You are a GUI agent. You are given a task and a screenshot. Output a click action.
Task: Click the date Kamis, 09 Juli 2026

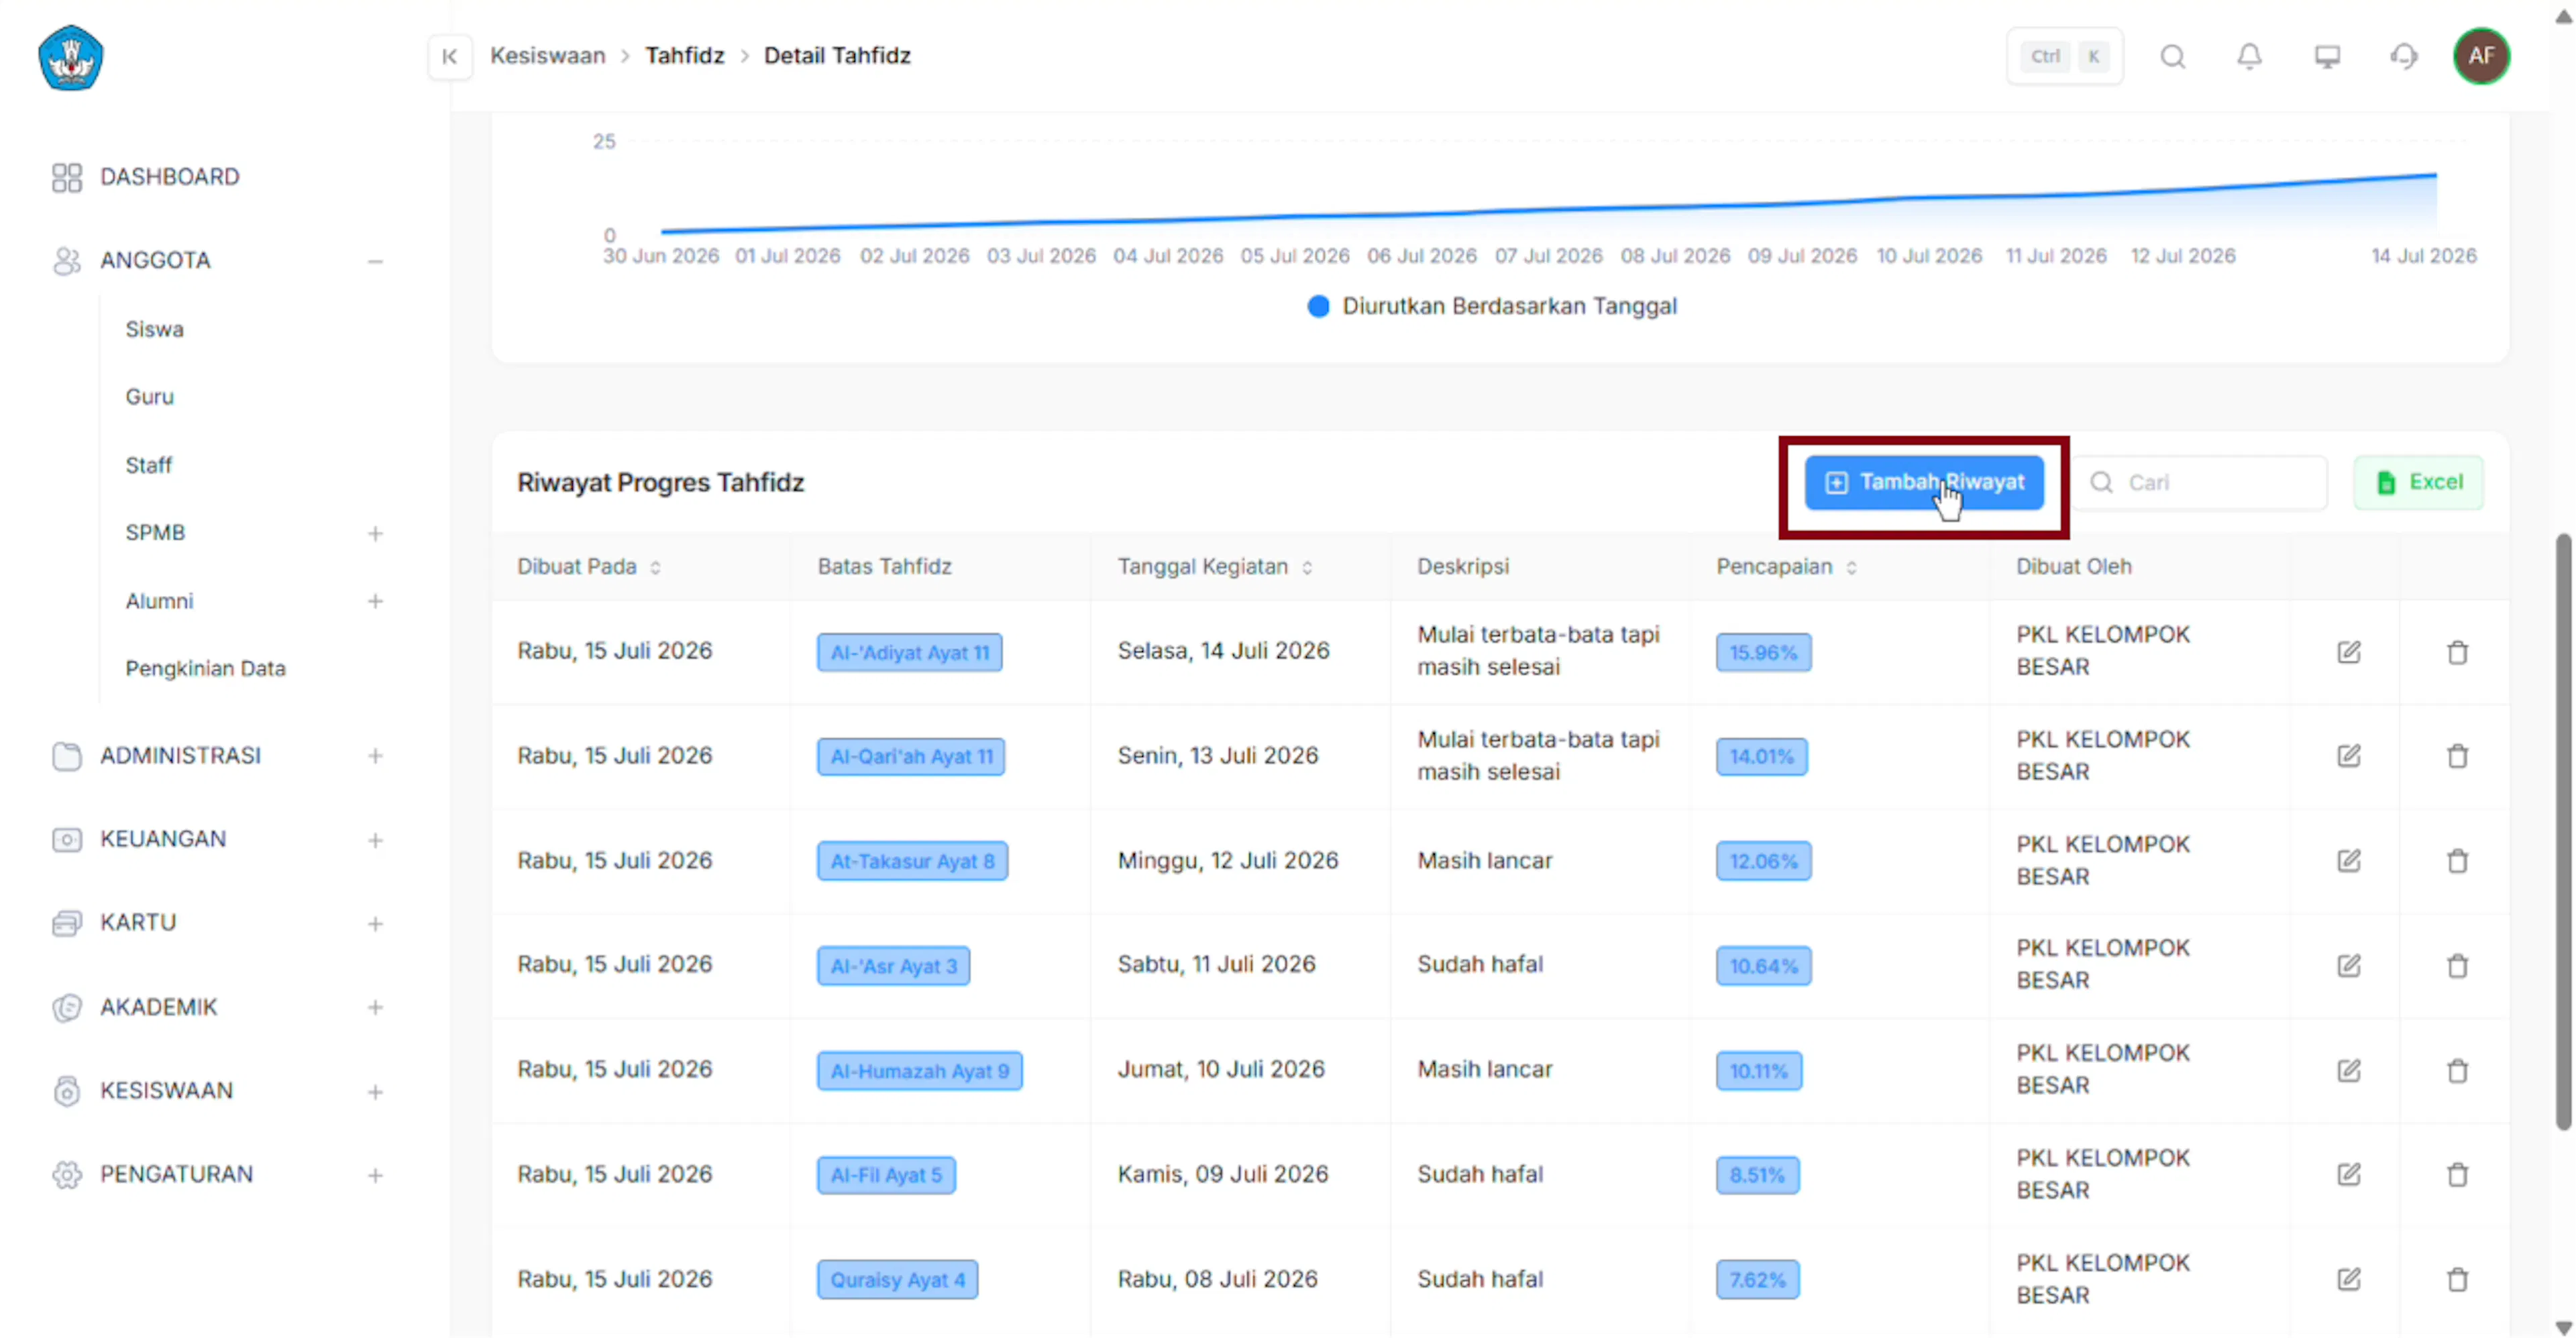coord(1222,1174)
